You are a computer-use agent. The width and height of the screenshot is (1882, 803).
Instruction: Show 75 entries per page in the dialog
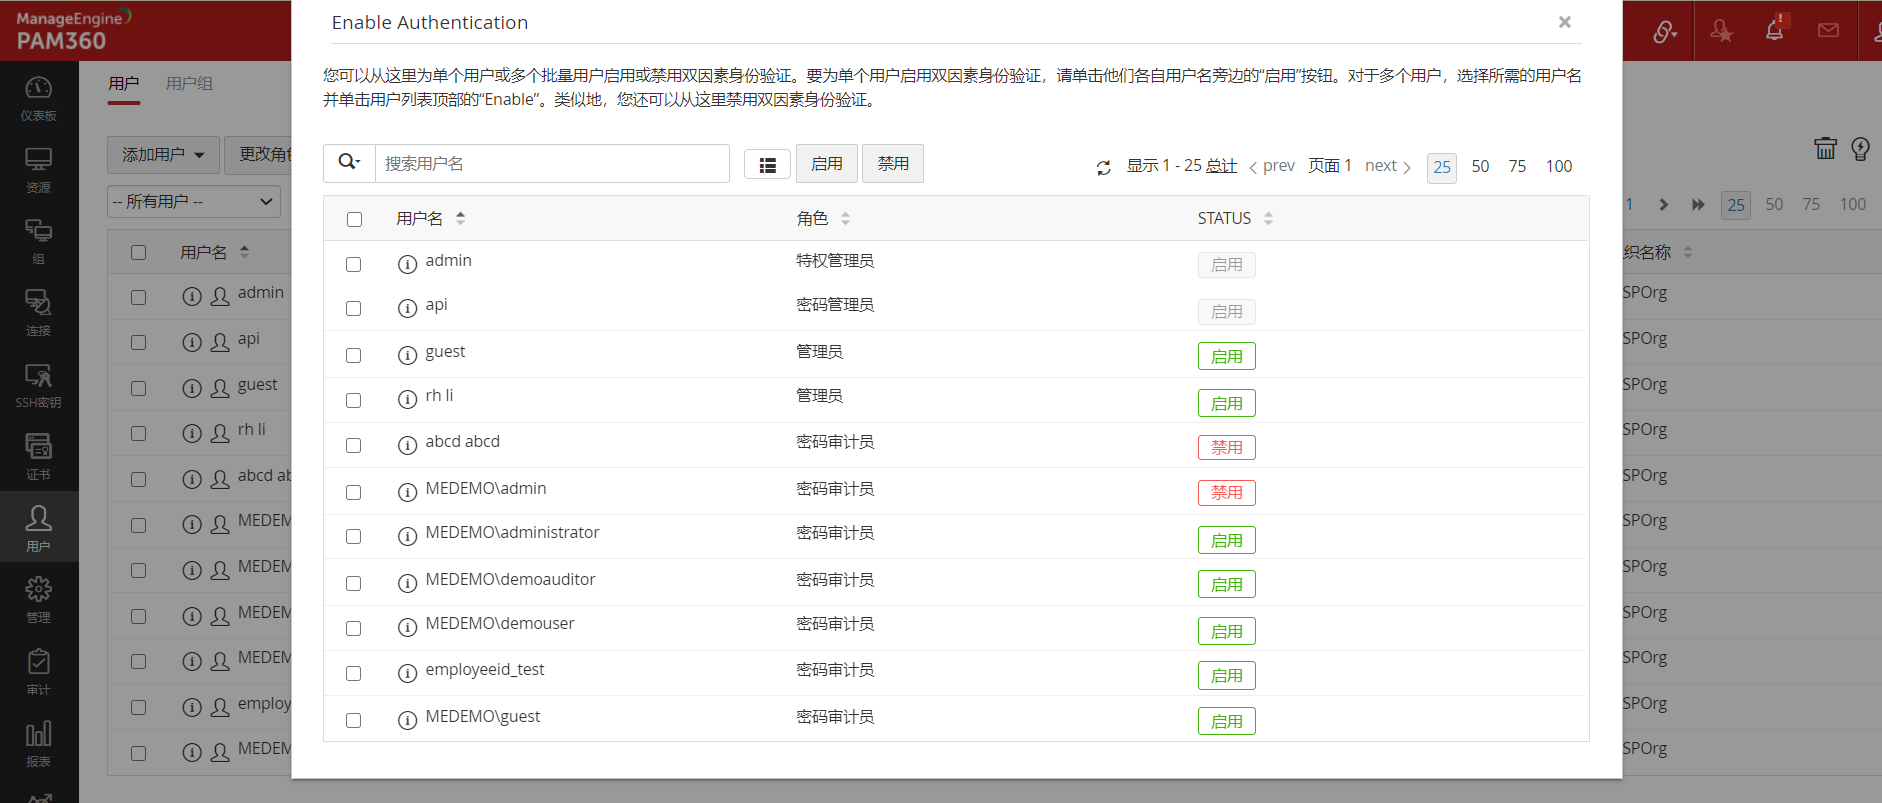(x=1517, y=166)
